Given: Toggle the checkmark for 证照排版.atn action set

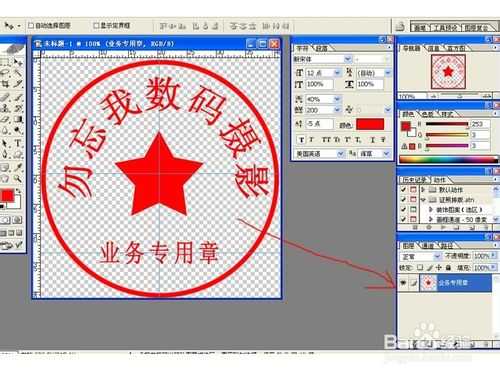Looking at the screenshot, I should click(404, 199).
